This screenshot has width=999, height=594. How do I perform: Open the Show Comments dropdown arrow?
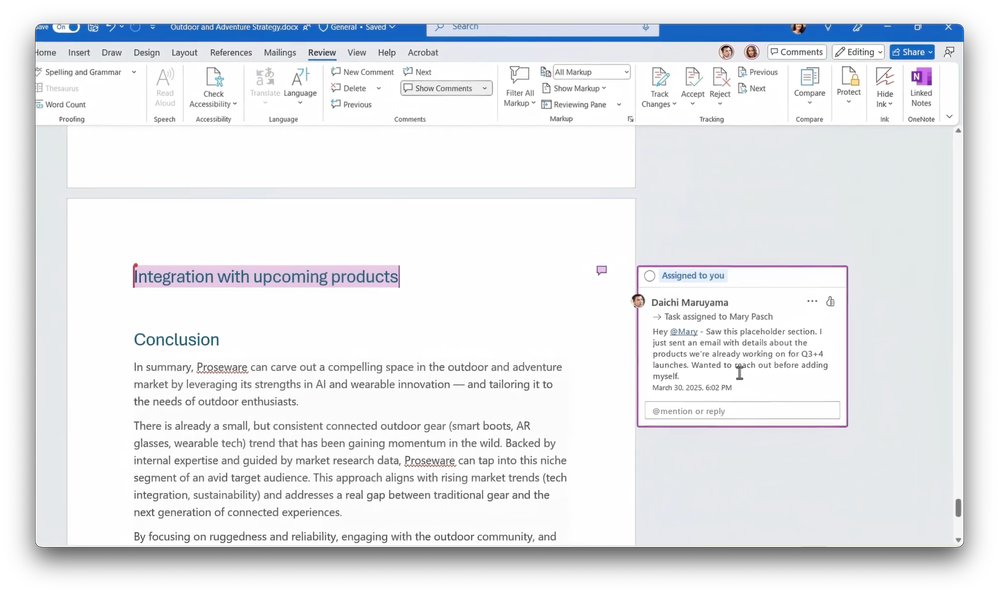[485, 89]
